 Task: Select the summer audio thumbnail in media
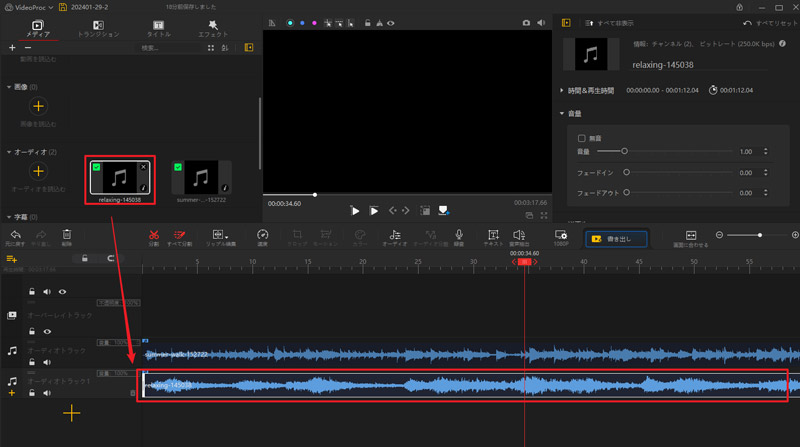pyautogui.click(x=201, y=178)
